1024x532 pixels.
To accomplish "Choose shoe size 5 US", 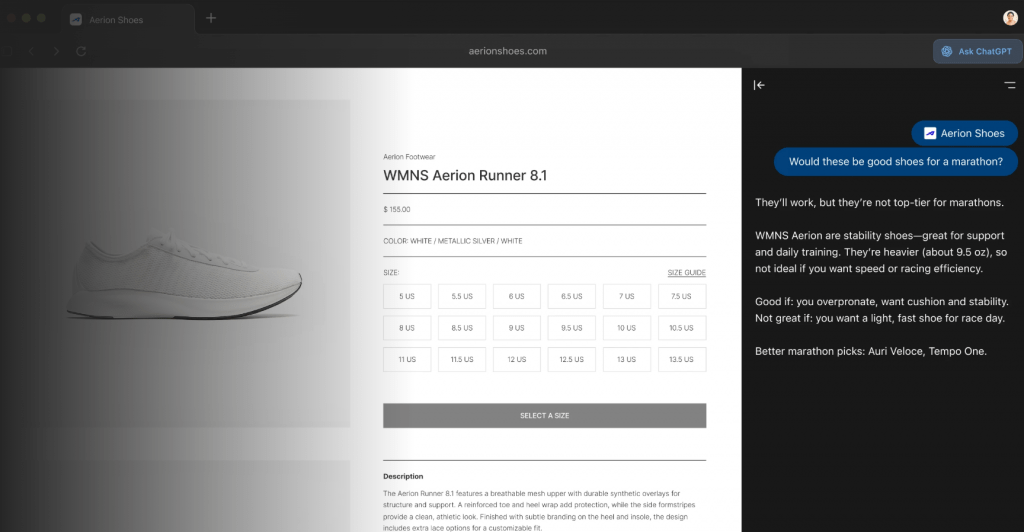I will click(407, 296).
